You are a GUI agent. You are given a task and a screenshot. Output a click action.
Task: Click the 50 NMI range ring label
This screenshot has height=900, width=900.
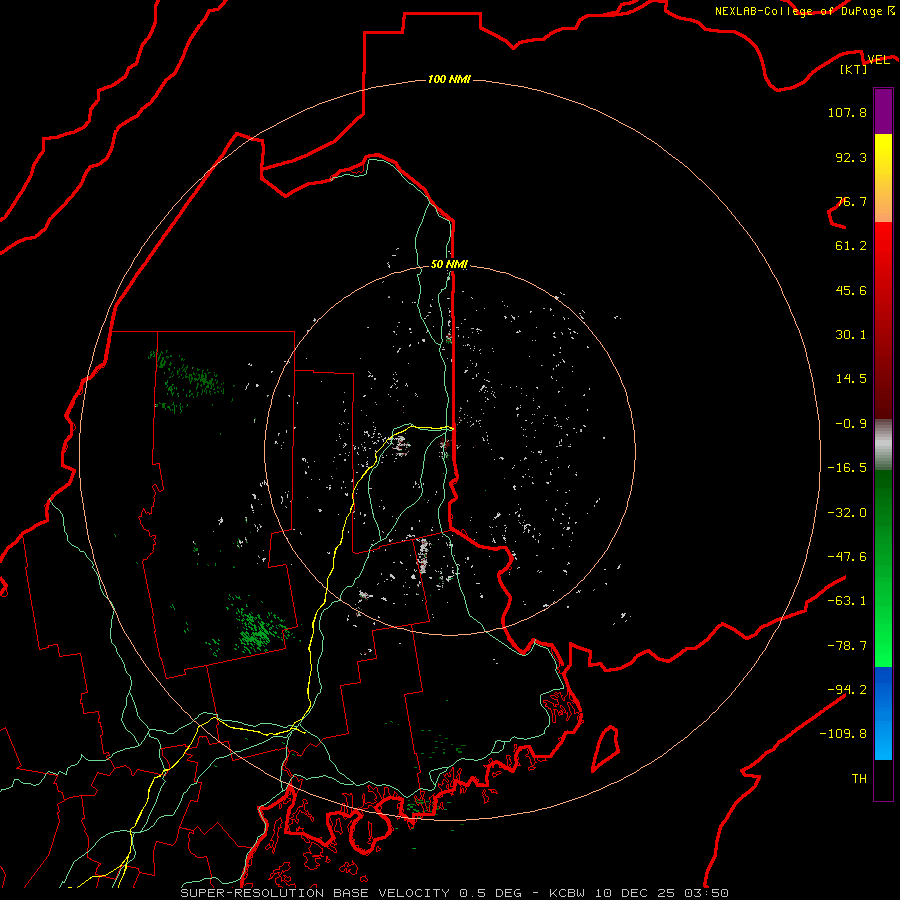click(x=449, y=265)
